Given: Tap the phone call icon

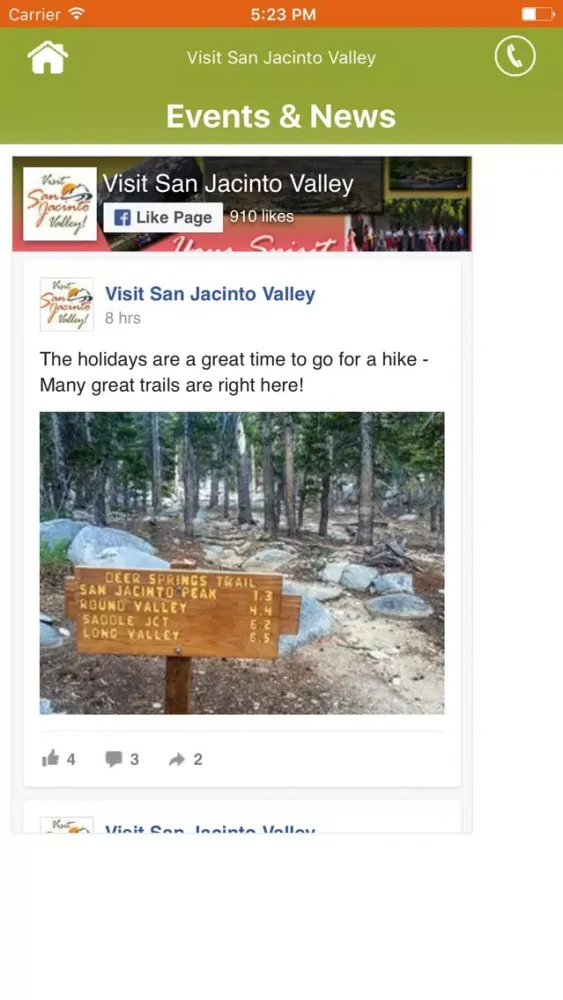Looking at the screenshot, I should (x=515, y=56).
